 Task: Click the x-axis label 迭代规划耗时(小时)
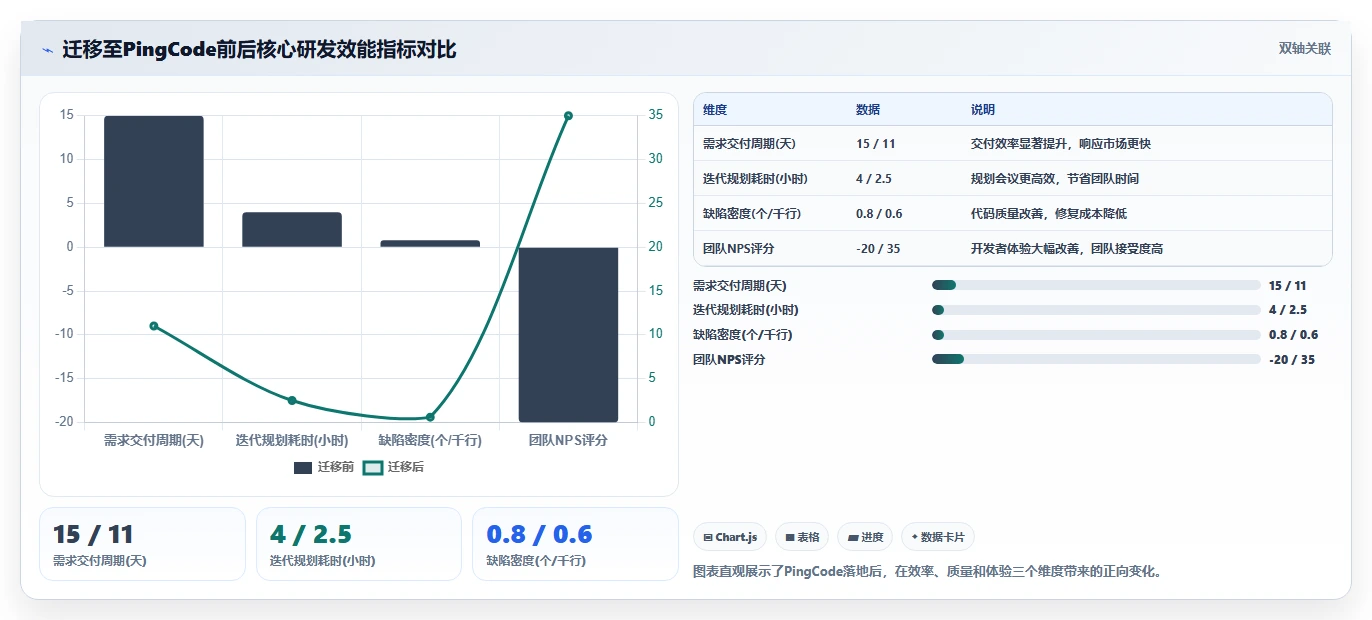point(292,440)
